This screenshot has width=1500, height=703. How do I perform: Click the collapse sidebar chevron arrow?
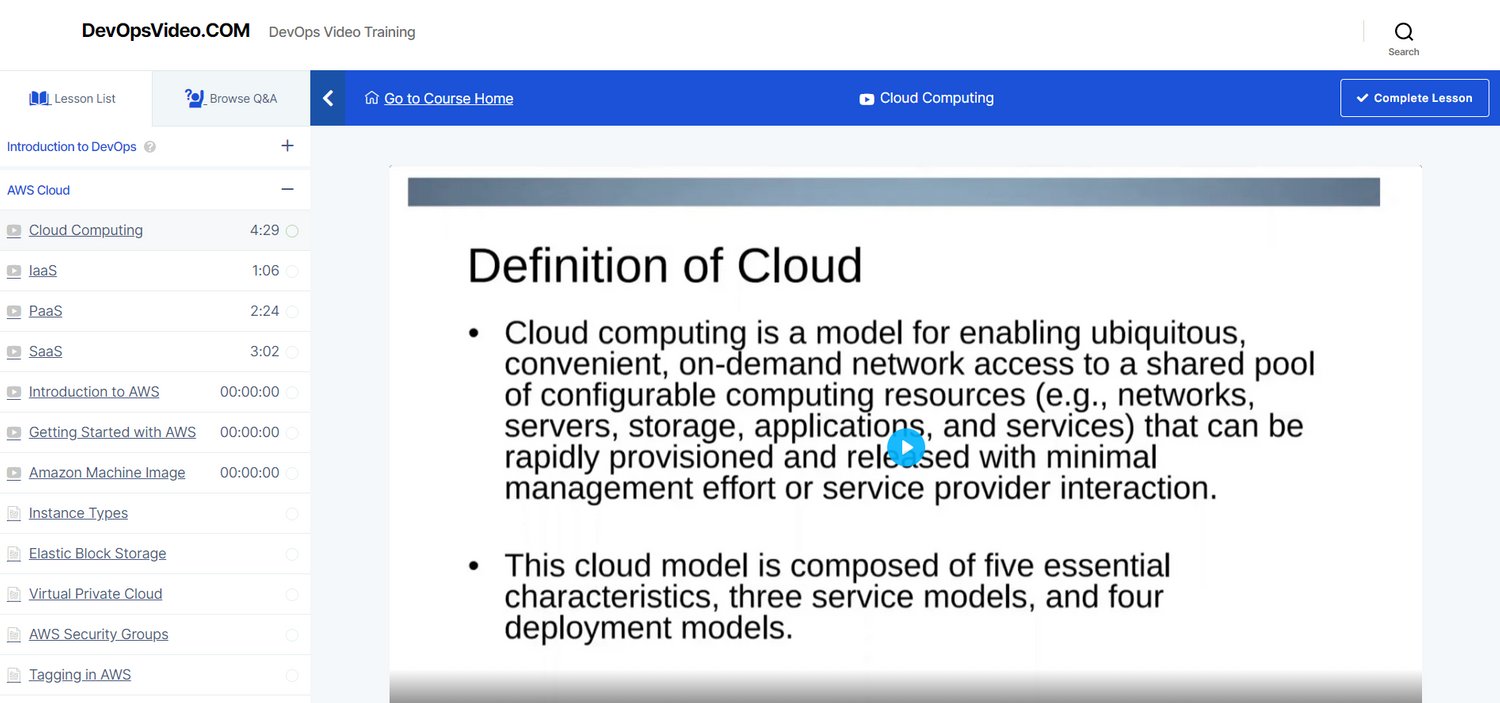[x=328, y=98]
